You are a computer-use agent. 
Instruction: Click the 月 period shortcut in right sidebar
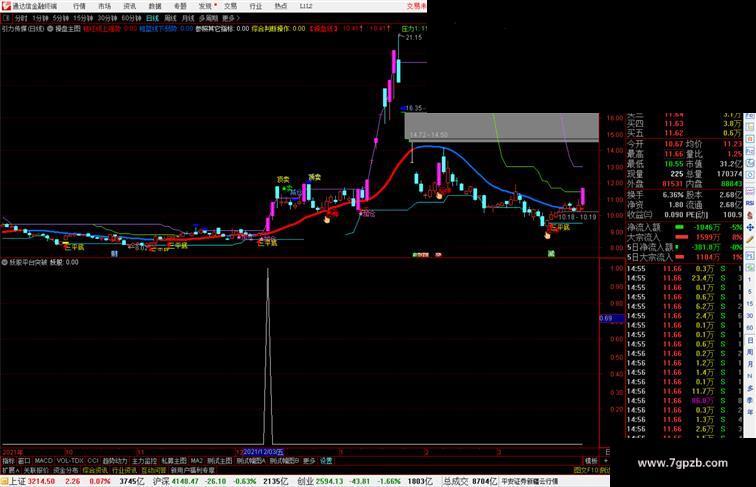750,365
